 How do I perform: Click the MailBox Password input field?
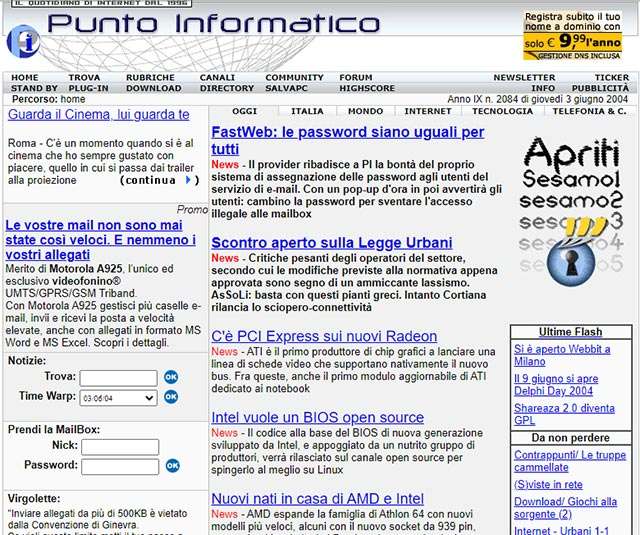118,466
